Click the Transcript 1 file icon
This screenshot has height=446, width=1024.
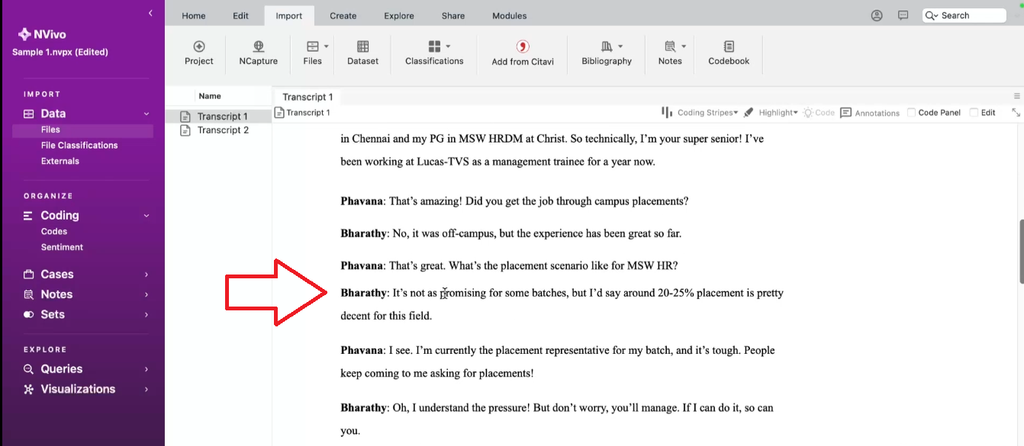[x=185, y=116]
